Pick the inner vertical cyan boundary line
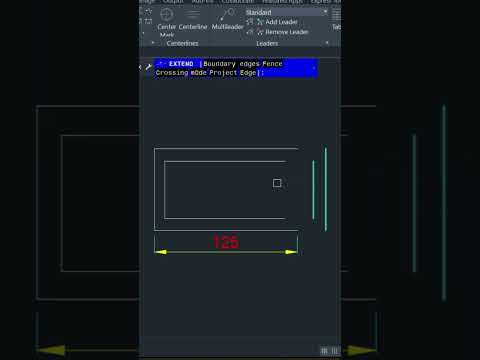Image resolution: width=480 pixels, height=360 pixels. (x=313, y=190)
